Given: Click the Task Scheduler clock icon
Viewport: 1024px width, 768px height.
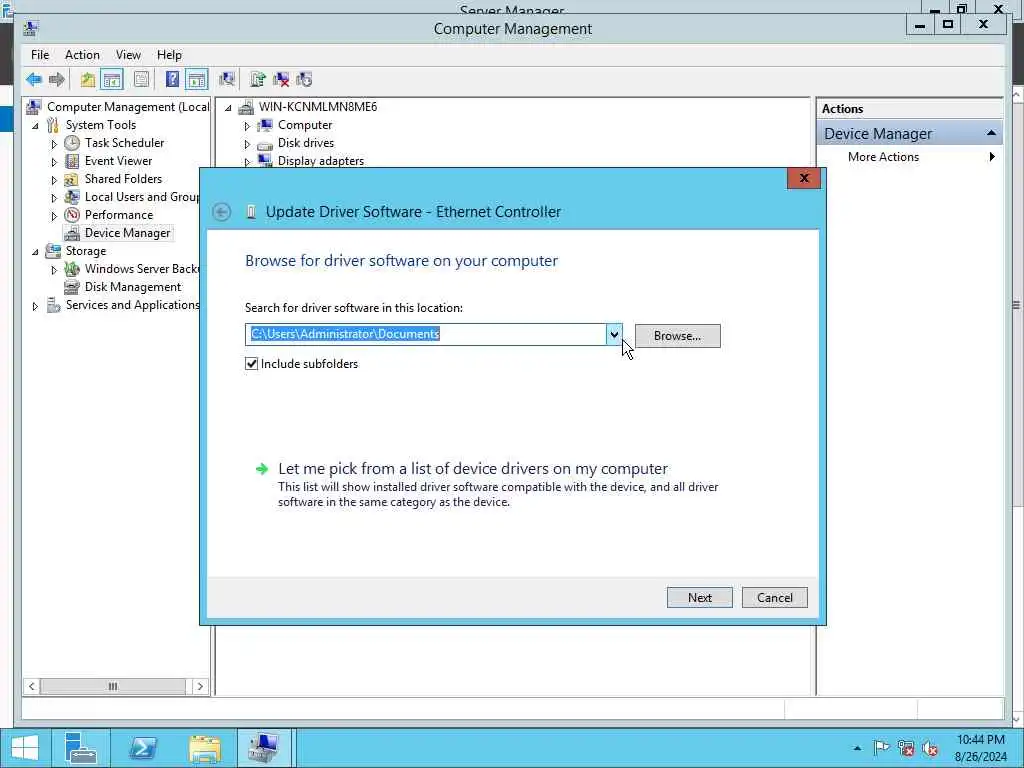Looking at the screenshot, I should [72, 143].
